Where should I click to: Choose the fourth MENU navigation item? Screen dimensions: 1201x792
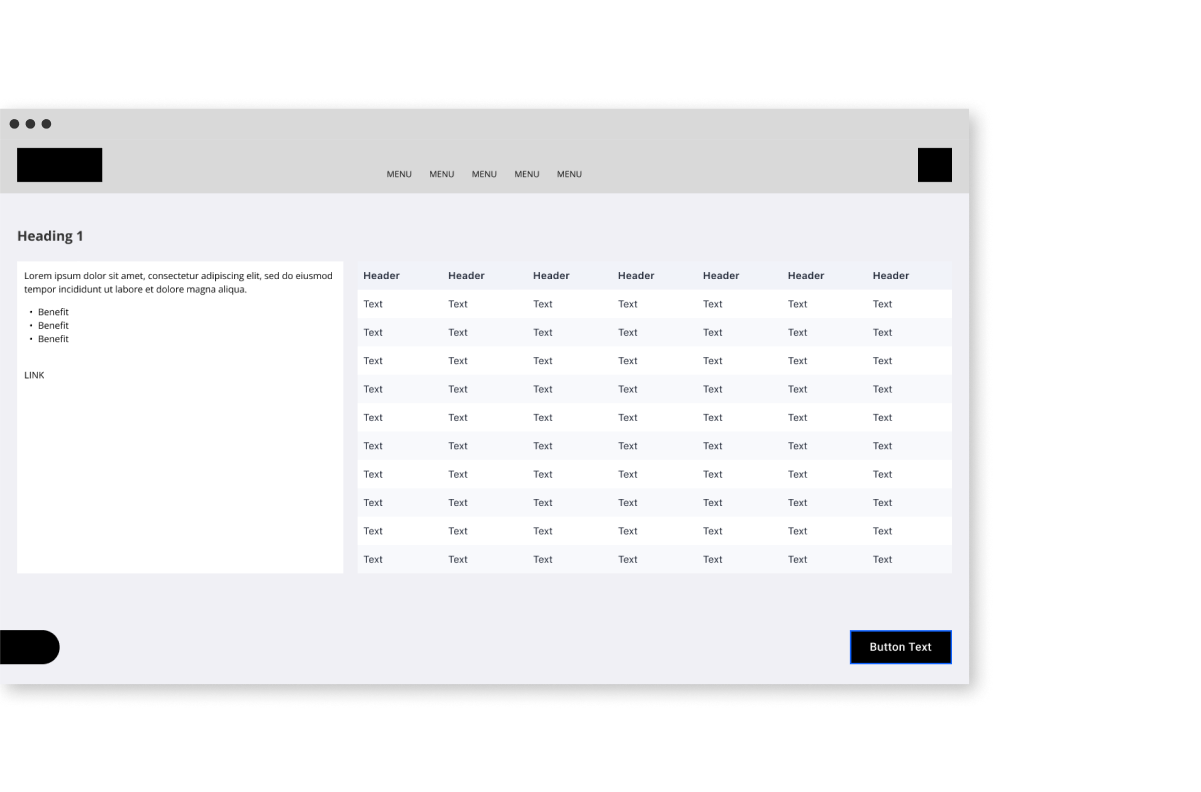coord(527,174)
